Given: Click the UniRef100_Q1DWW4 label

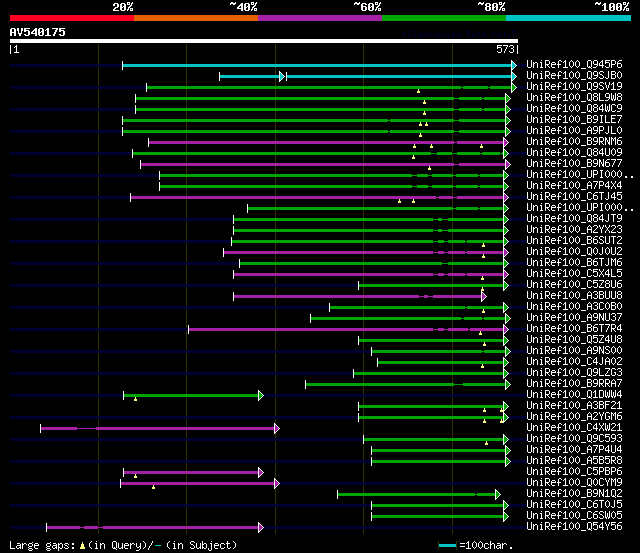Looking at the screenshot, I should pyautogui.click(x=574, y=395).
